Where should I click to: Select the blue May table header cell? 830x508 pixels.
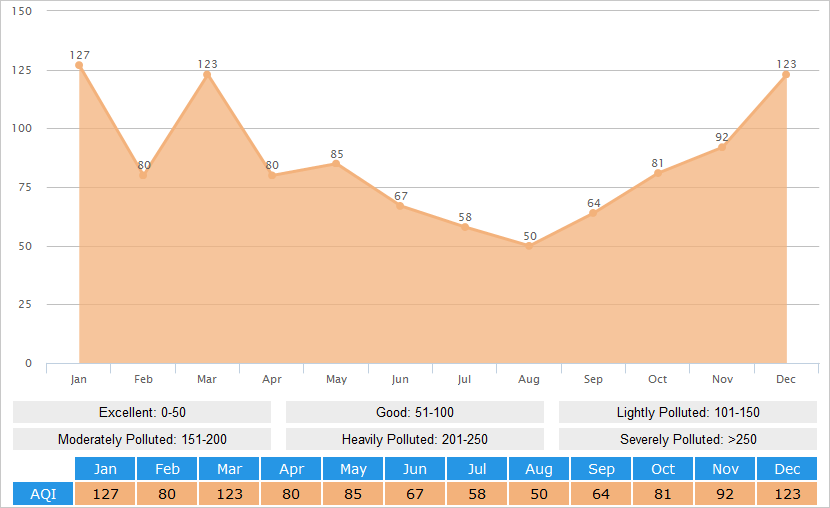[x=353, y=469]
